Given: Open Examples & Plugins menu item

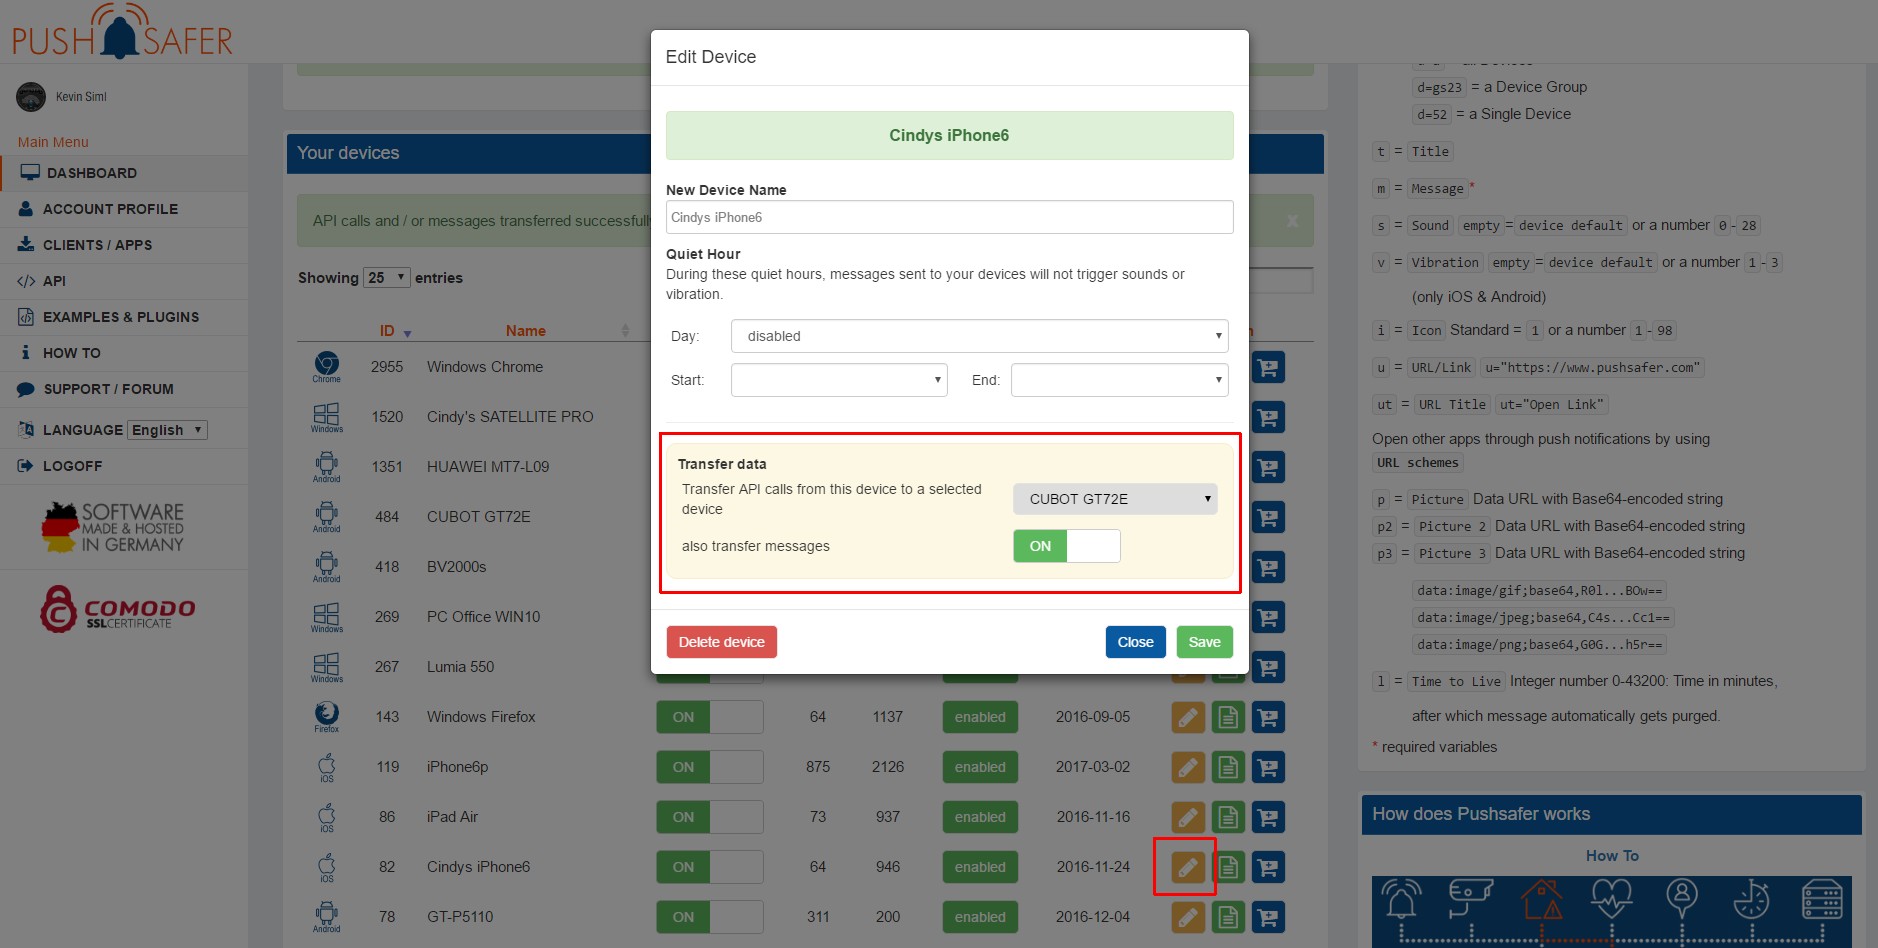Looking at the screenshot, I should coord(124,317).
